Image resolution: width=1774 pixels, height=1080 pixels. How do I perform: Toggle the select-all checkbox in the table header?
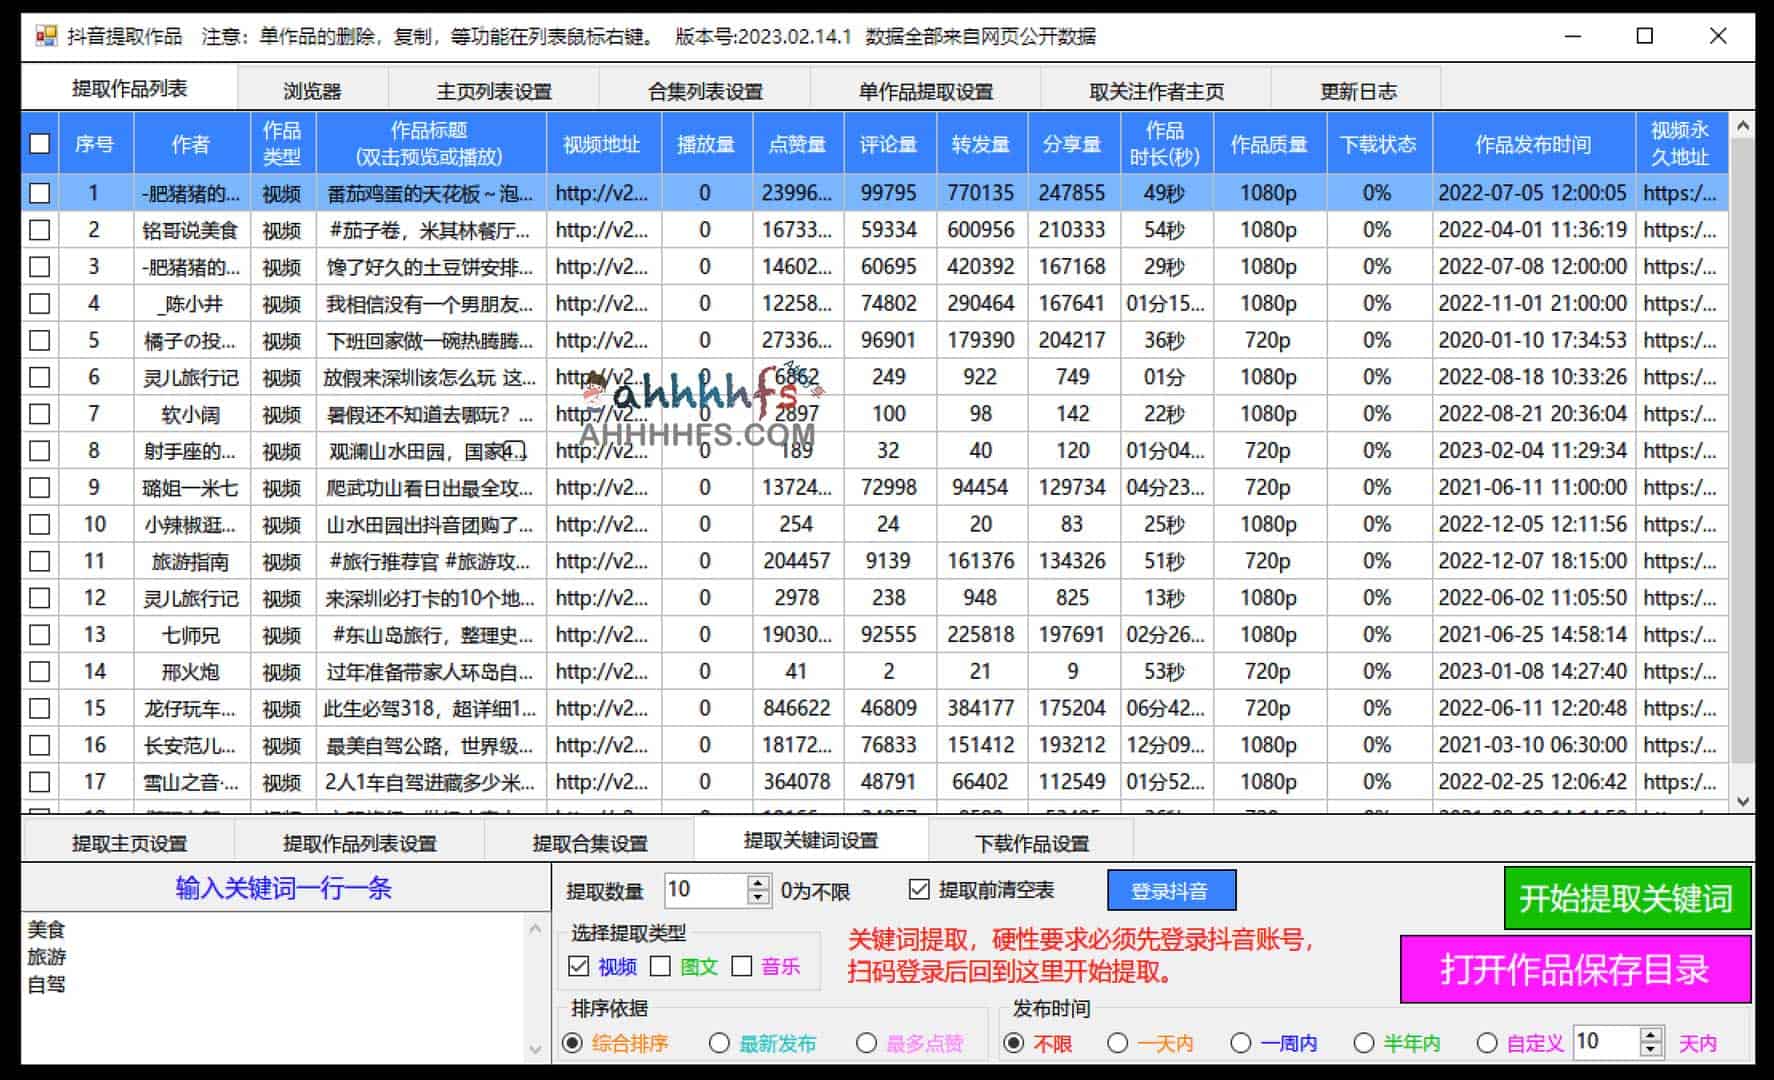pos(40,144)
